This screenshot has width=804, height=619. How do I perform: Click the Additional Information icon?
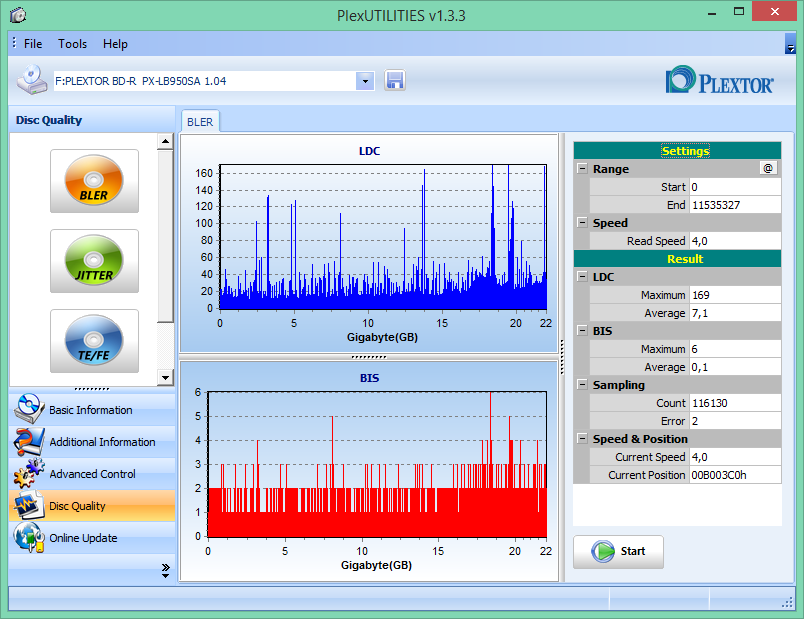[x=29, y=442]
